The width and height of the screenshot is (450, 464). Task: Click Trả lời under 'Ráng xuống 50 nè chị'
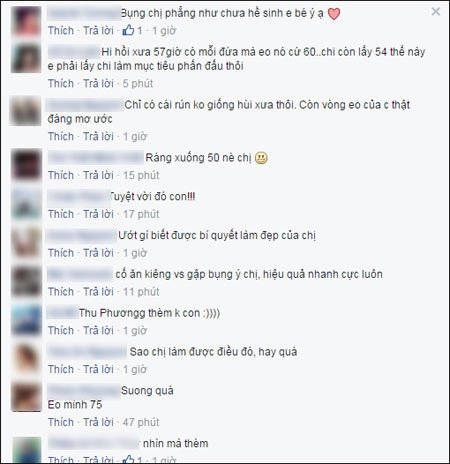98,175
